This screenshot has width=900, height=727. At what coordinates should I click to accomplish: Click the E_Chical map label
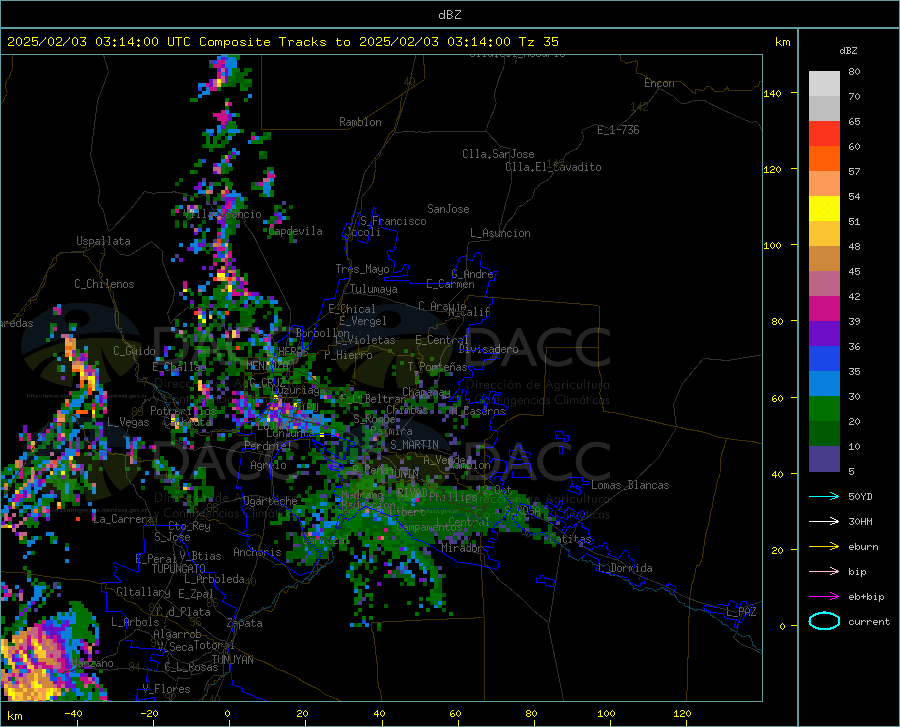352,309
